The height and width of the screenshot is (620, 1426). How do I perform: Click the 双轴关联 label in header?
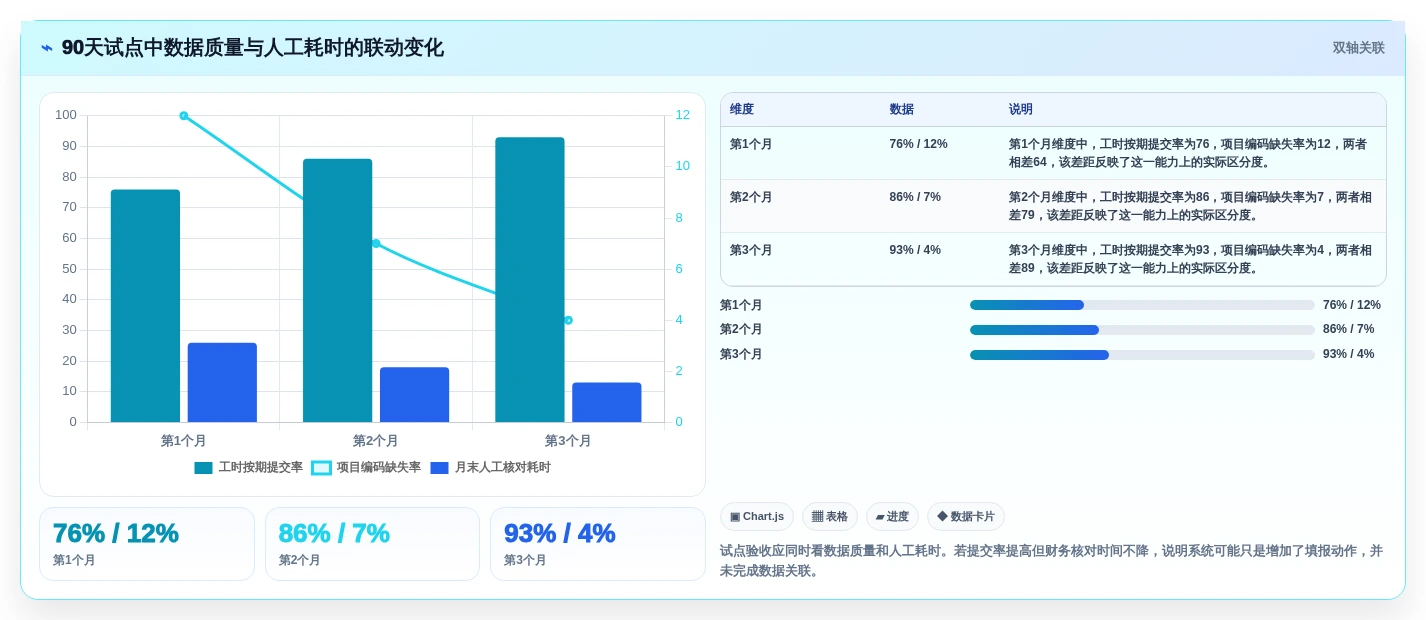(x=1358, y=48)
